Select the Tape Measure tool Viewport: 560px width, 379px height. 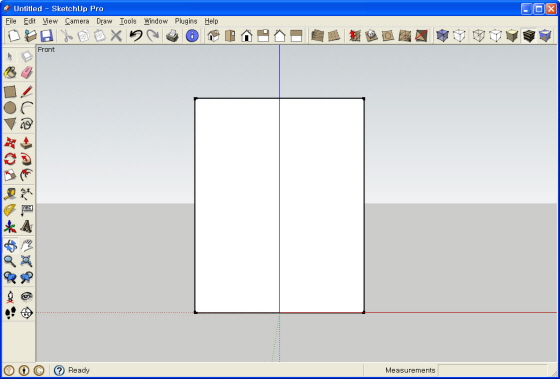coord(10,194)
